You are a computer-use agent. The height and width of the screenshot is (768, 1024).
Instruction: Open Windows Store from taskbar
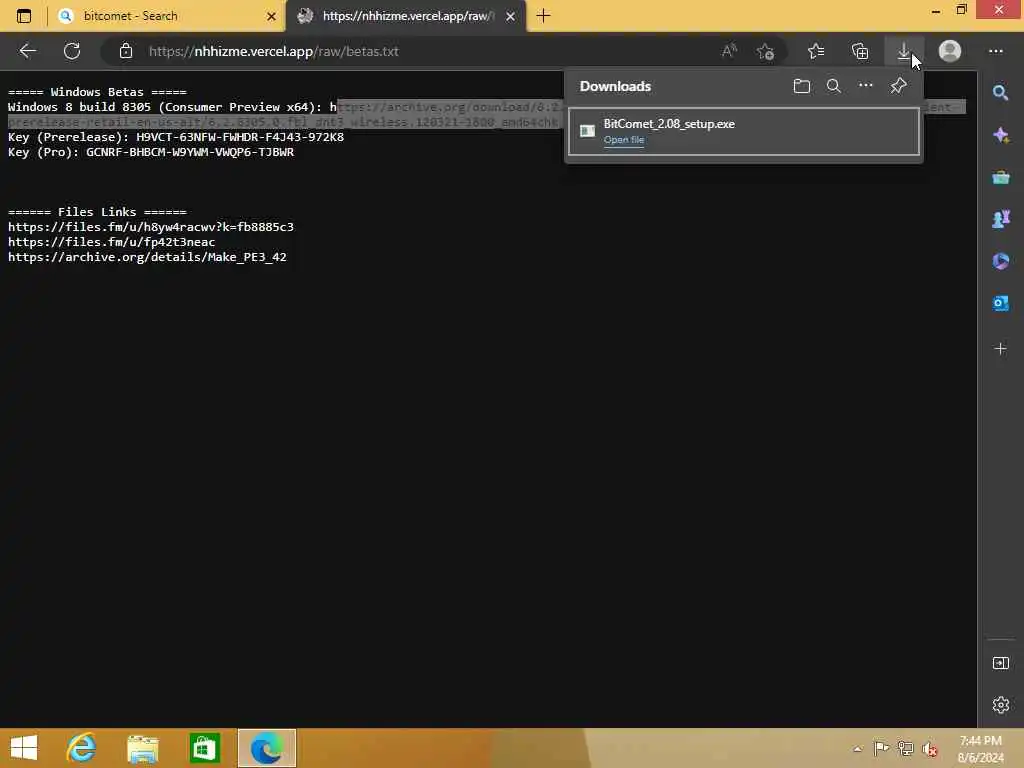[x=204, y=748]
